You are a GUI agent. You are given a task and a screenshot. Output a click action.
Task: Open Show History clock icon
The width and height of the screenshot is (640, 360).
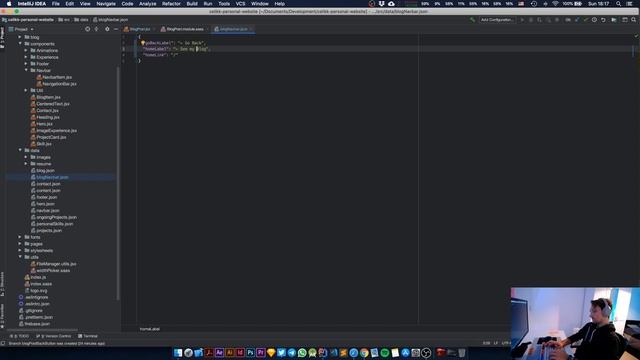(594, 20)
